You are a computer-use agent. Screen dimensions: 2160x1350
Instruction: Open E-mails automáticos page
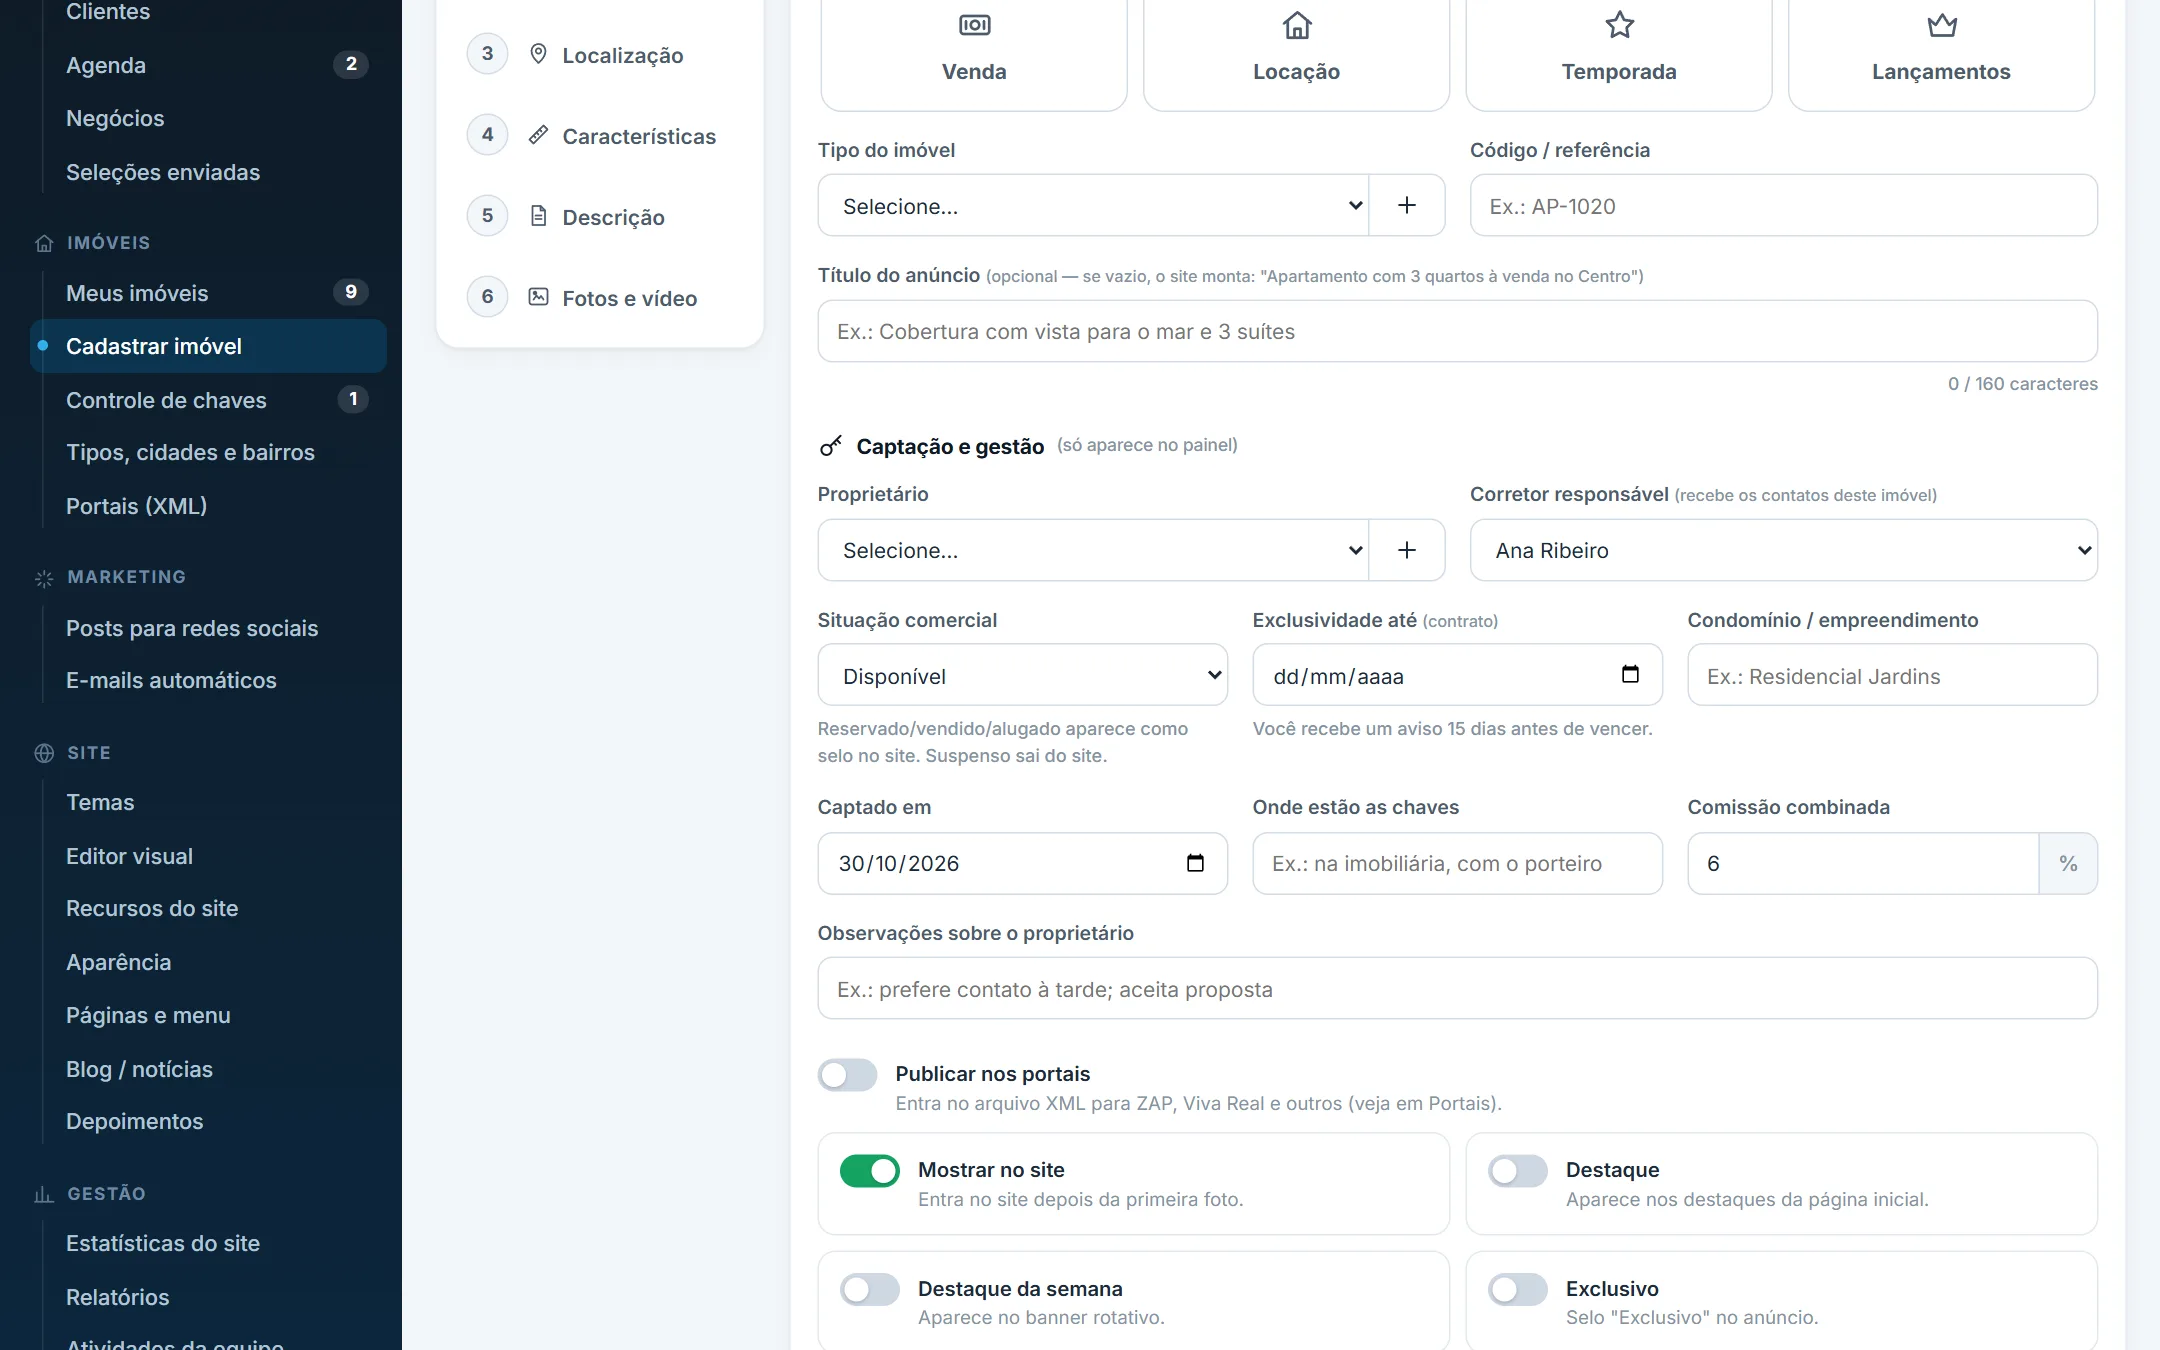[208, 680]
